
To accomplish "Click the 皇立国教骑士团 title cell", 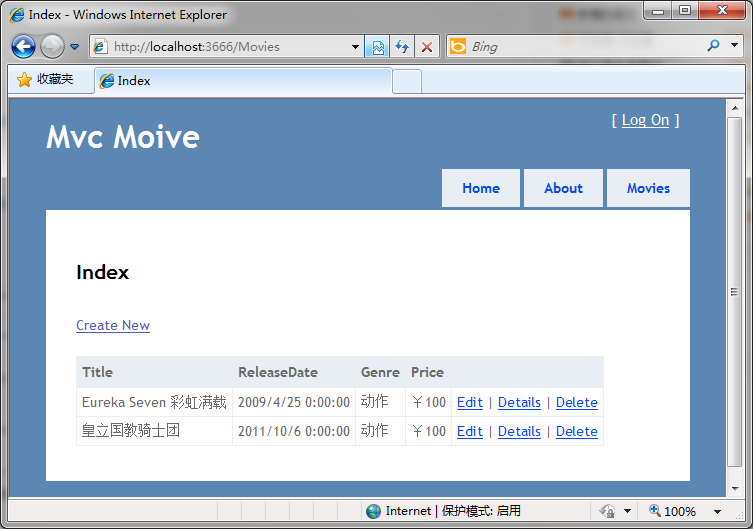I will point(154,431).
